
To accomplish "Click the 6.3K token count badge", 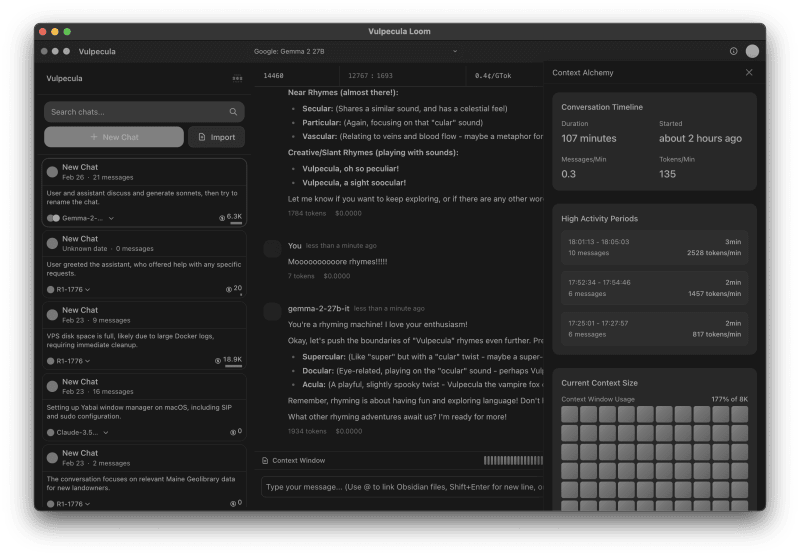I will coord(231,217).
